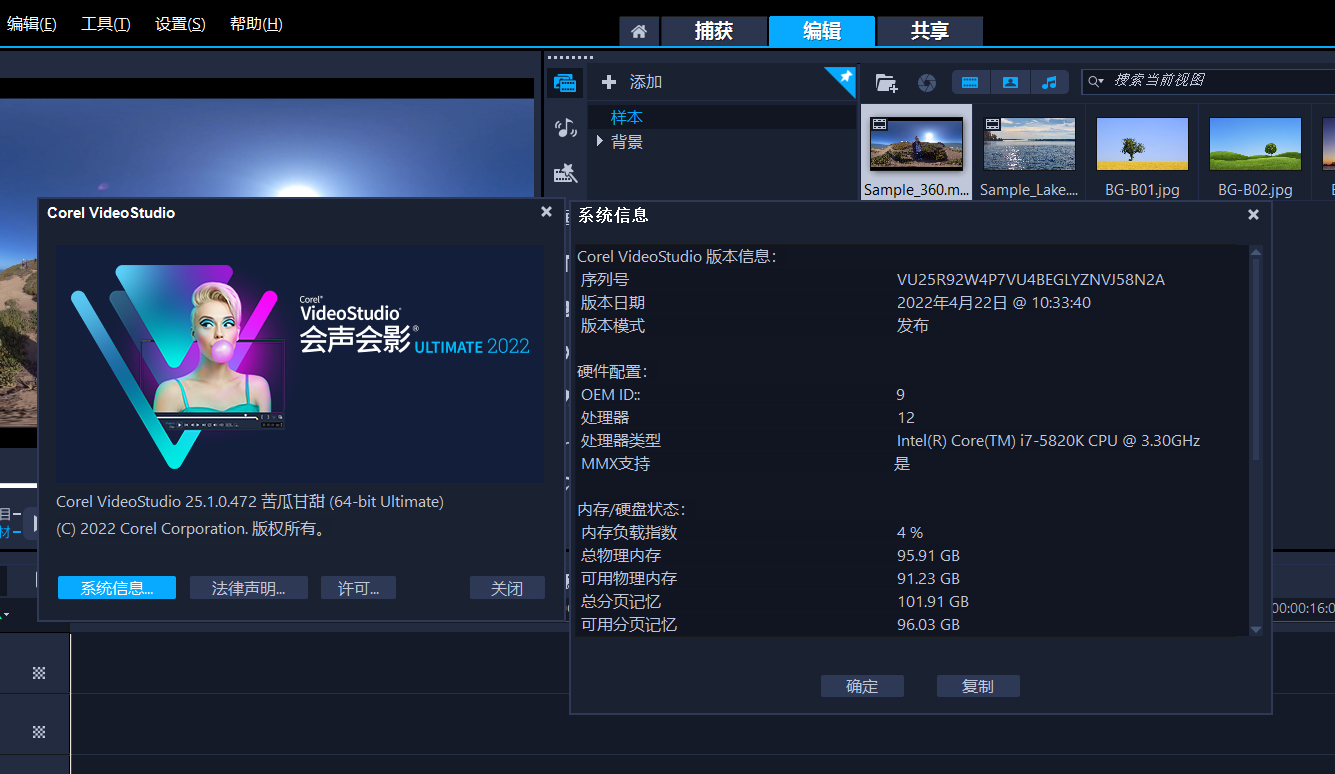Click the 内存负载指数 value 4 %
The width and height of the screenshot is (1335, 774).
click(910, 533)
